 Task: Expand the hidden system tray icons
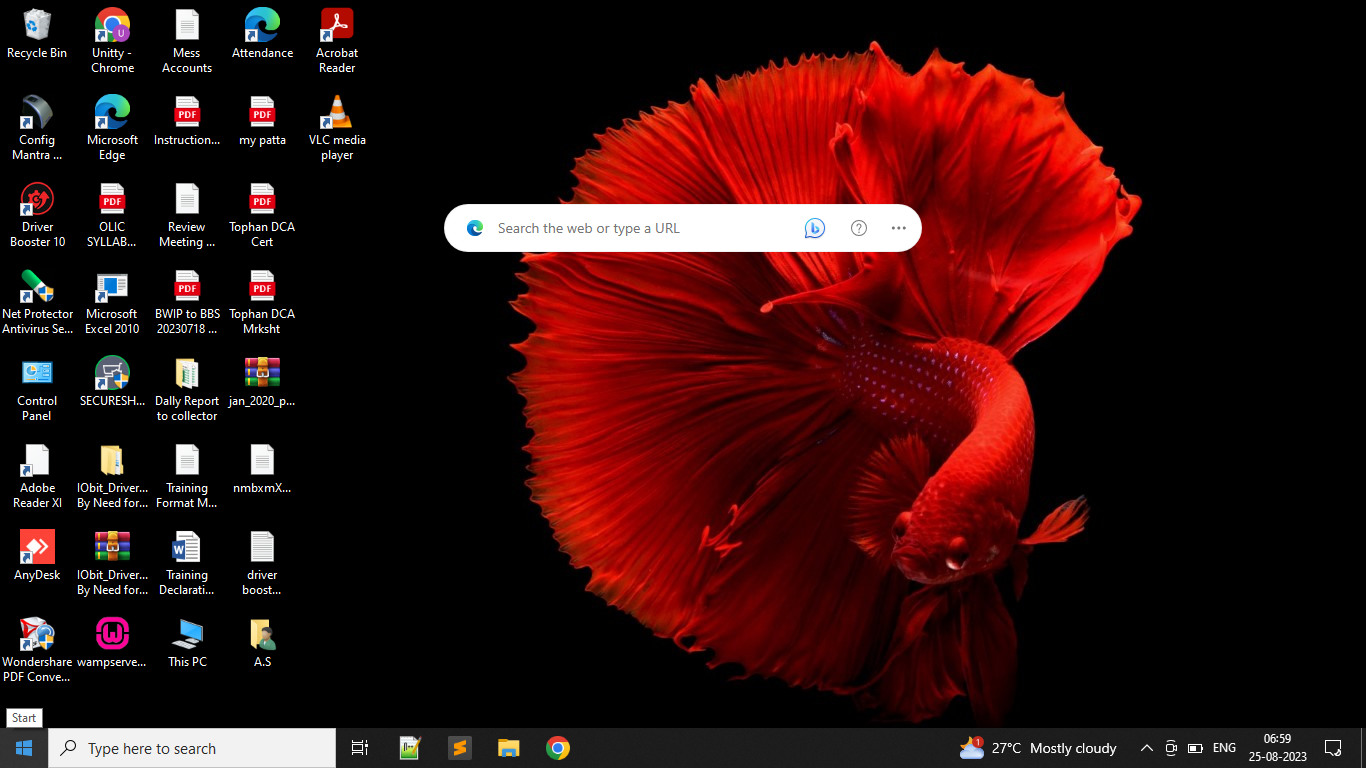[1146, 748]
